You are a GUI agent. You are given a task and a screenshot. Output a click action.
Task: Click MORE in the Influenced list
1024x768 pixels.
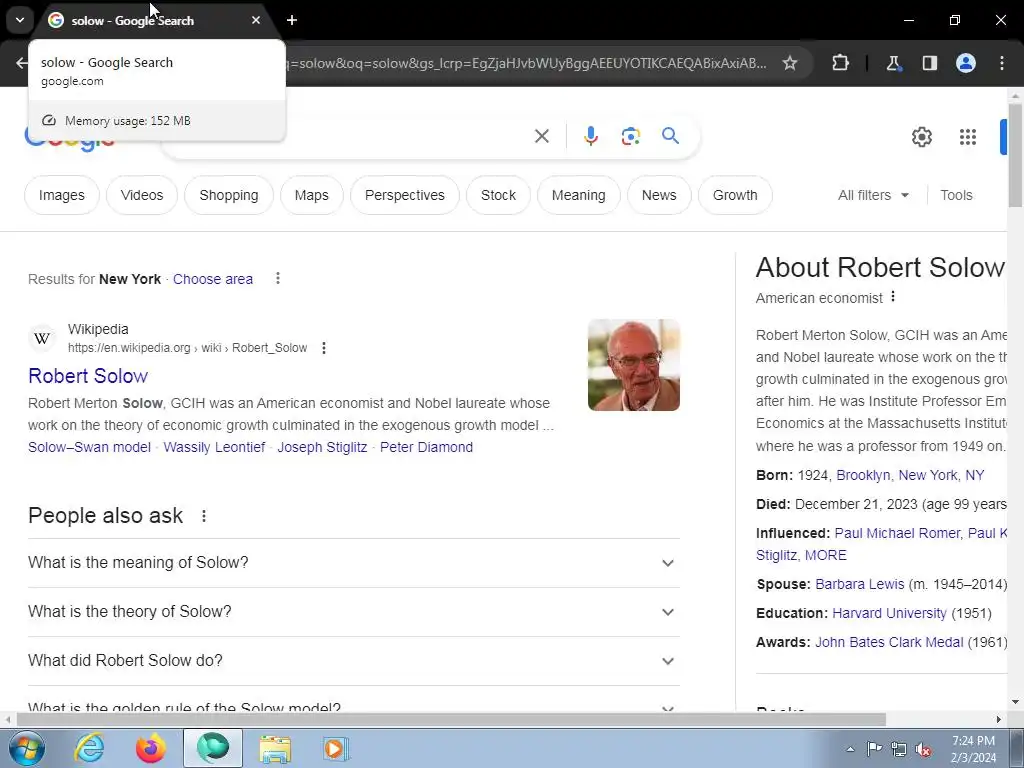coord(825,556)
